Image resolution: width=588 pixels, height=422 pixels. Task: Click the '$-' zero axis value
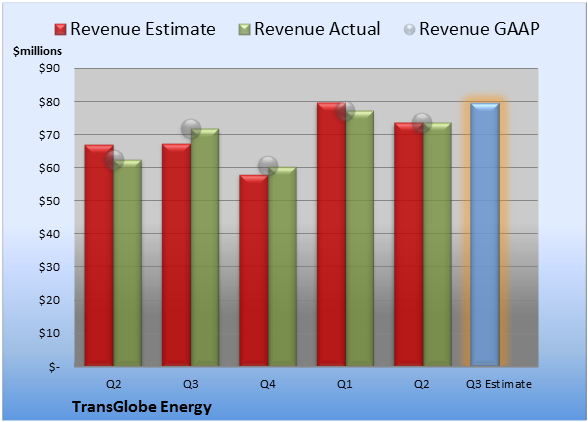pyautogui.click(x=54, y=366)
